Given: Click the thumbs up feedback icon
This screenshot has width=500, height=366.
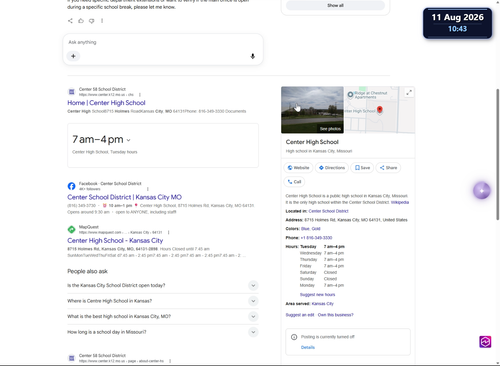Looking at the screenshot, I should point(81,21).
